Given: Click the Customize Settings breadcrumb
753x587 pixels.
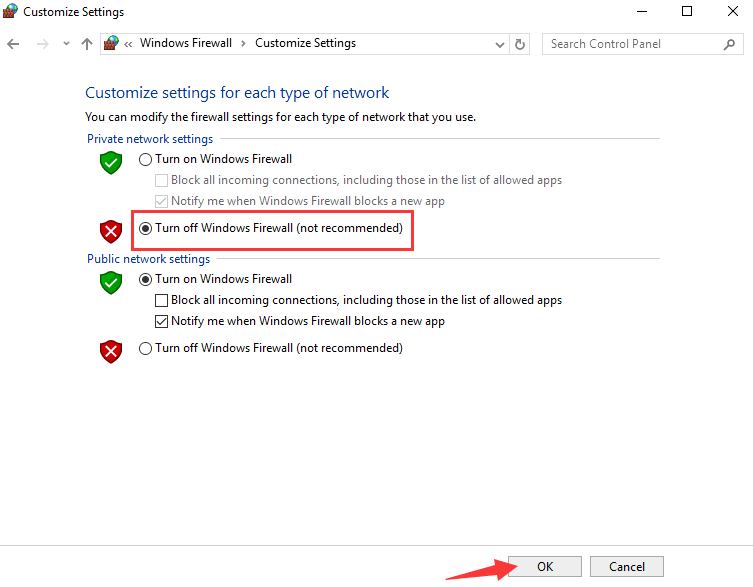Looking at the screenshot, I should point(305,44).
